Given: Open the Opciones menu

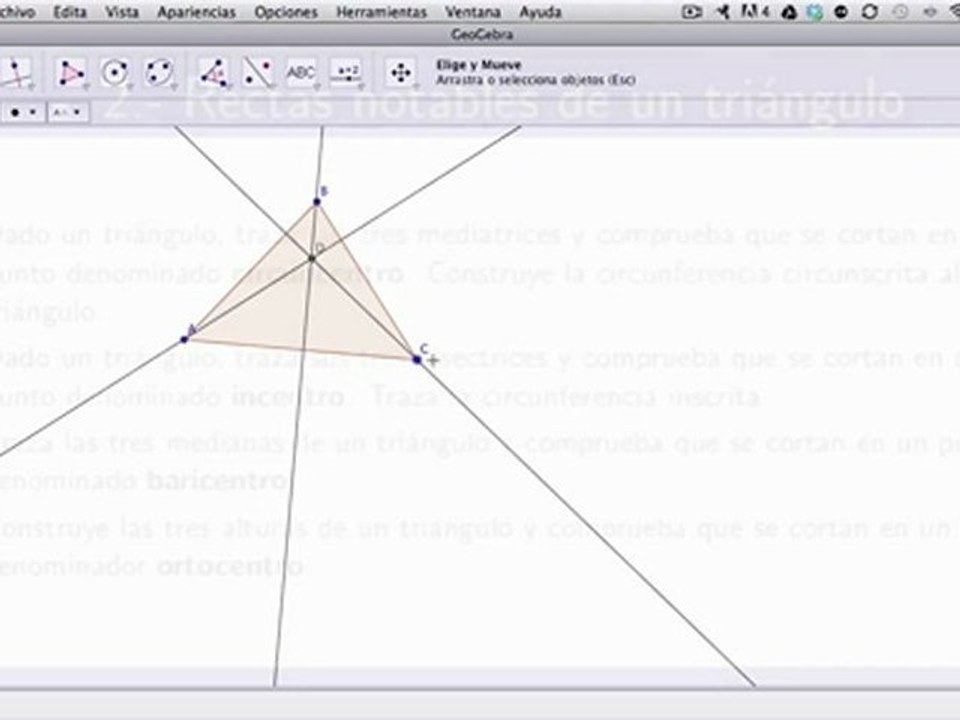Looking at the screenshot, I should 286,12.
